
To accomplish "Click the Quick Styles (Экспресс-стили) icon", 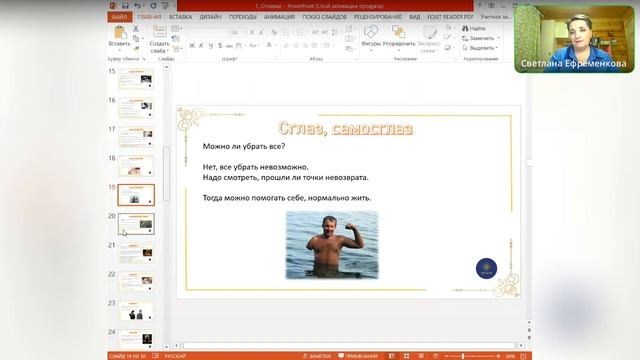I will pos(429,32).
